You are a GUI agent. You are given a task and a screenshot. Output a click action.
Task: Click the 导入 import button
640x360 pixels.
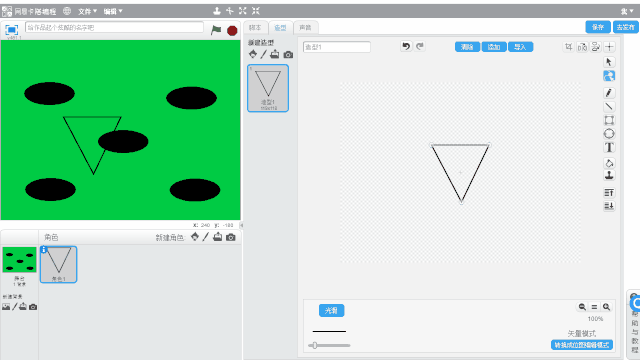(x=520, y=47)
